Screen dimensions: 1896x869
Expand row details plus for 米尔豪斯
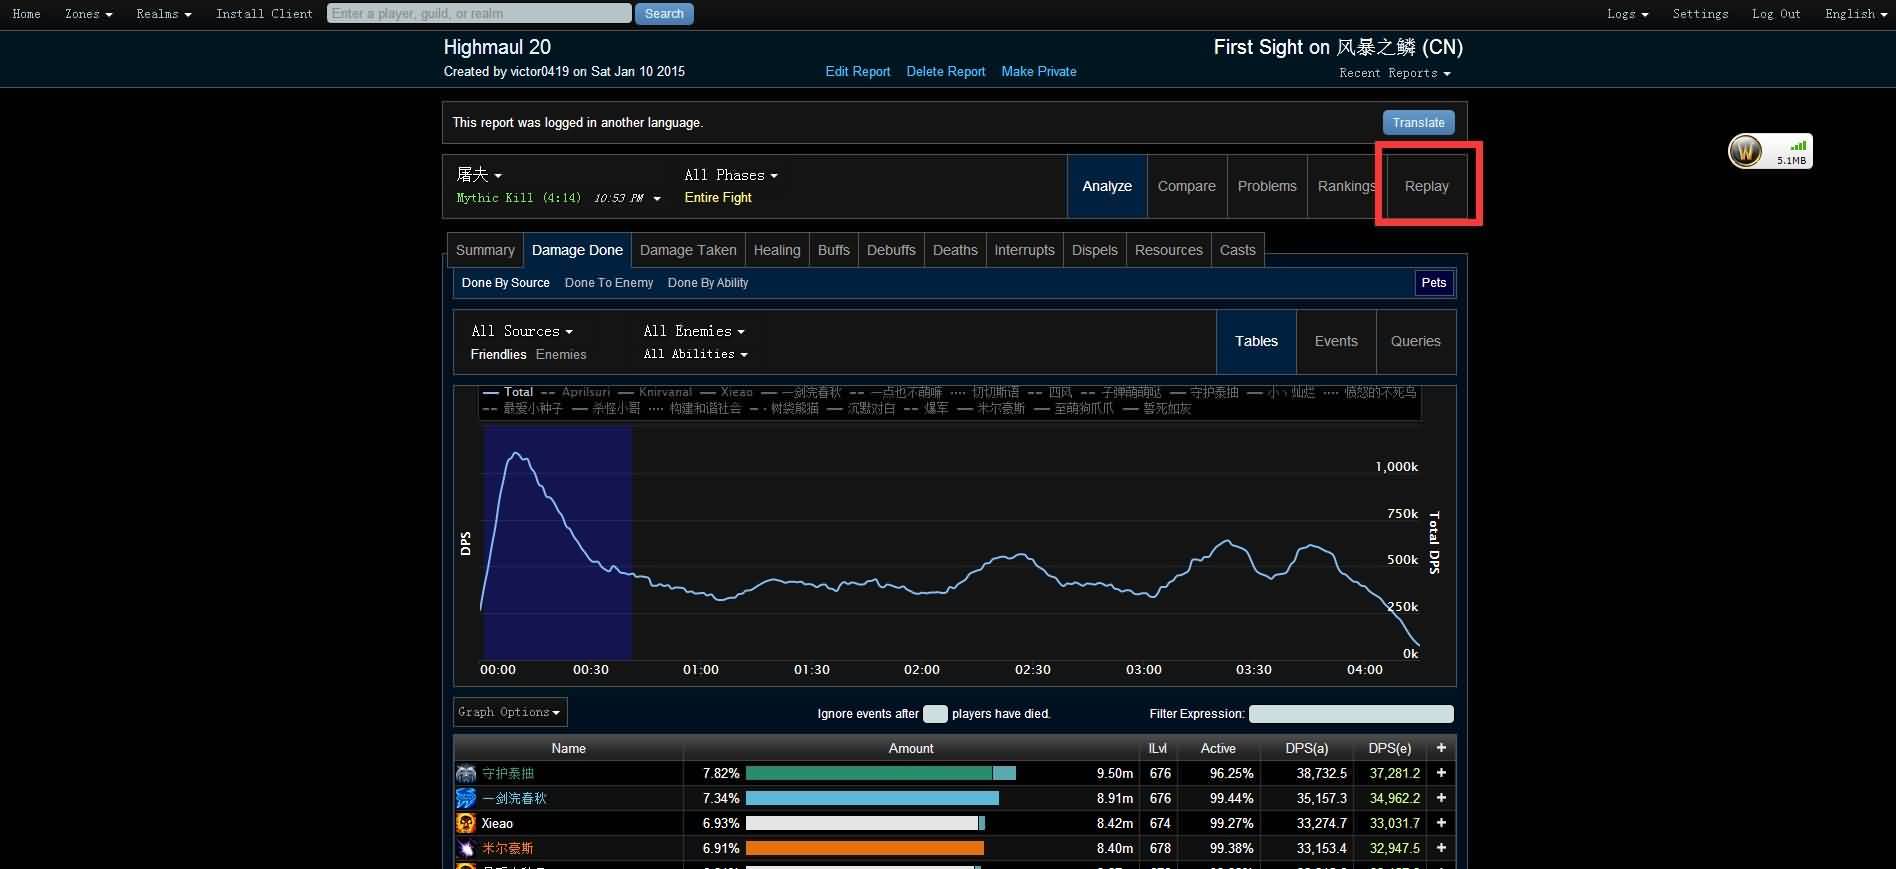tap(1441, 848)
